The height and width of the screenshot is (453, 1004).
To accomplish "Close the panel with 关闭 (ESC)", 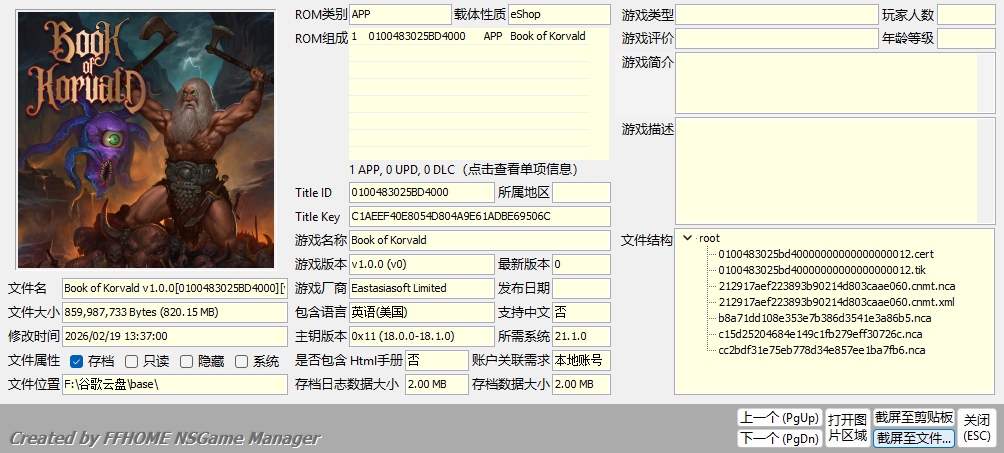I will tap(977, 427).
